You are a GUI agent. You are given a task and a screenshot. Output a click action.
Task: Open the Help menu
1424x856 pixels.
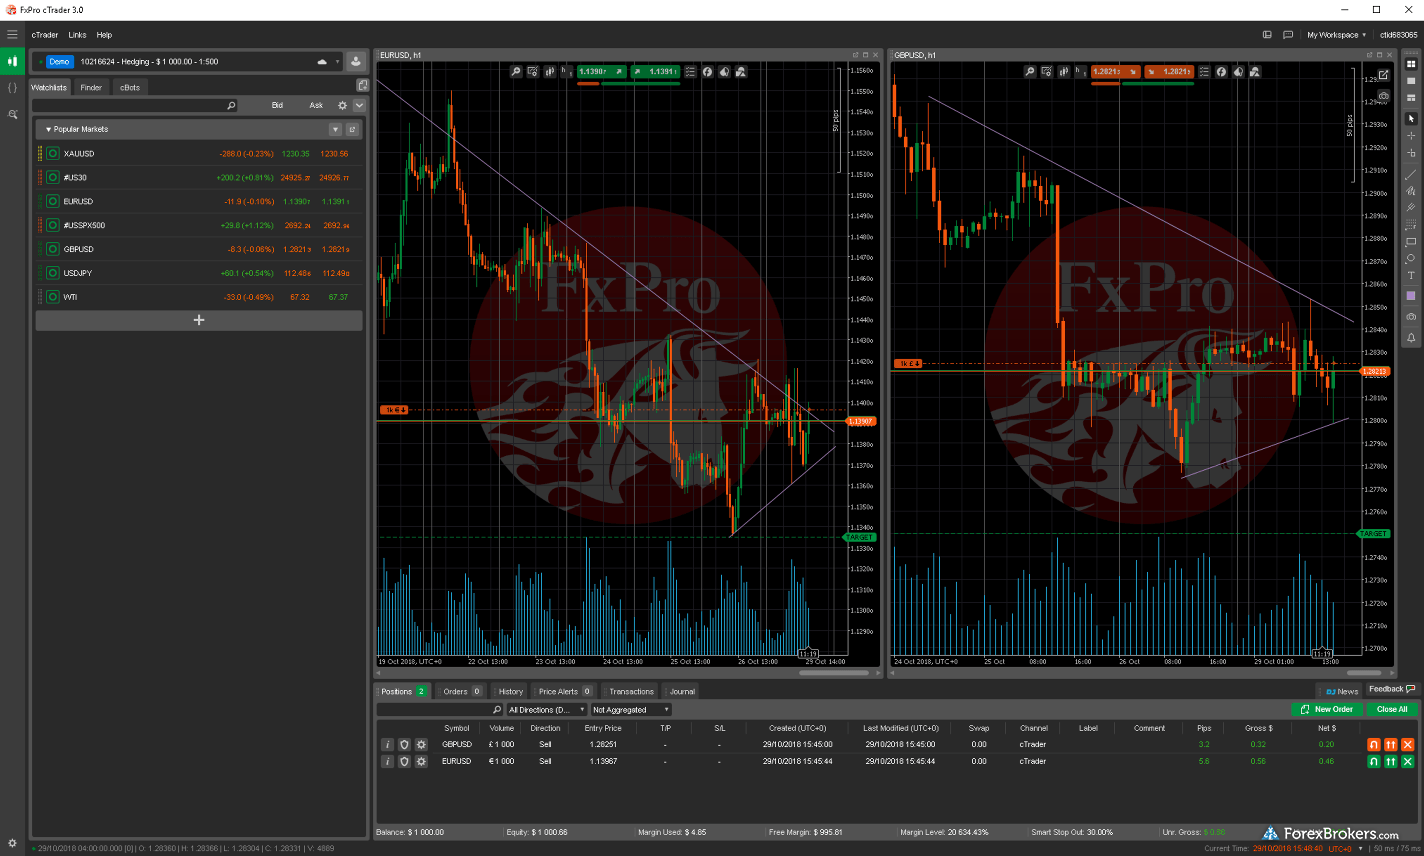point(104,34)
